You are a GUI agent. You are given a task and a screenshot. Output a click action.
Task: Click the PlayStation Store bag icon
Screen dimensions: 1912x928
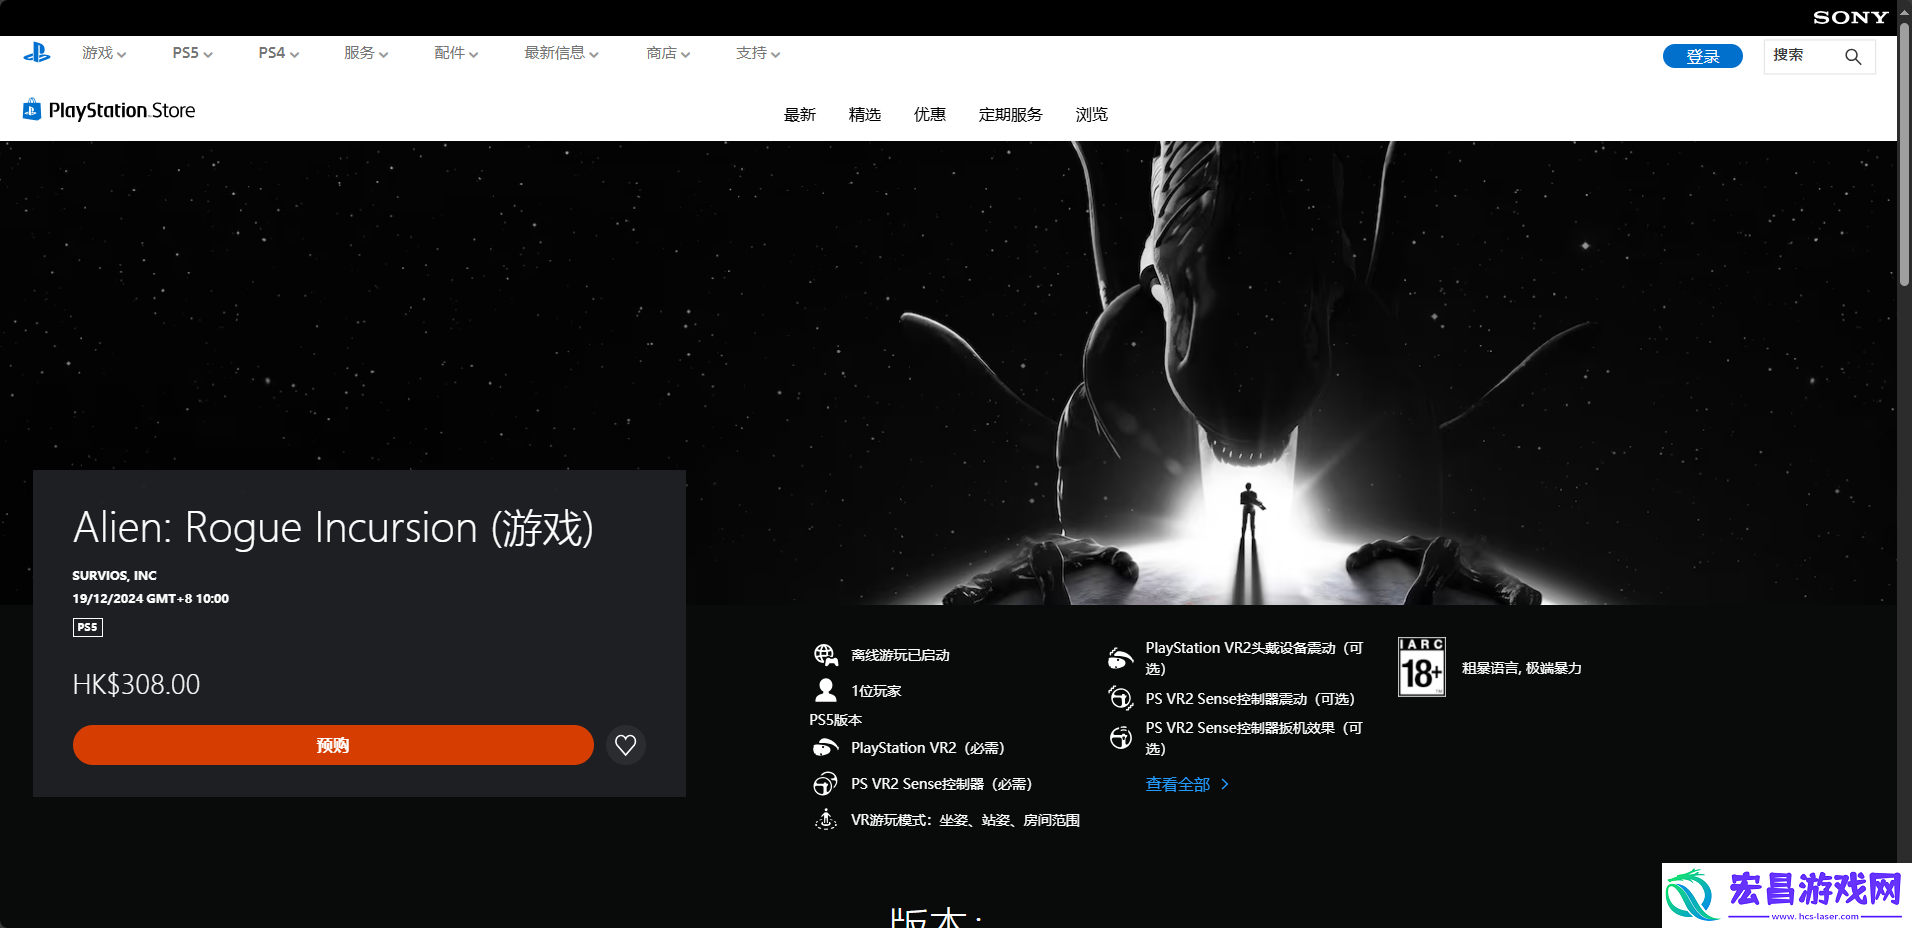(32, 109)
